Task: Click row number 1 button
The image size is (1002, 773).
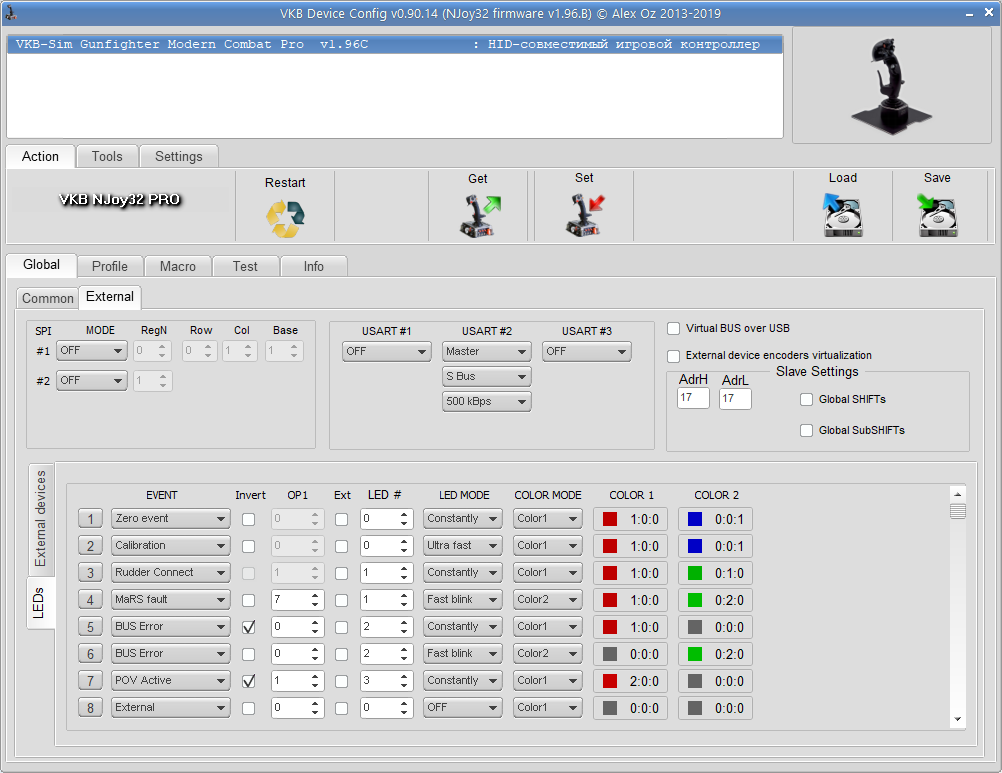Action: (90, 519)
